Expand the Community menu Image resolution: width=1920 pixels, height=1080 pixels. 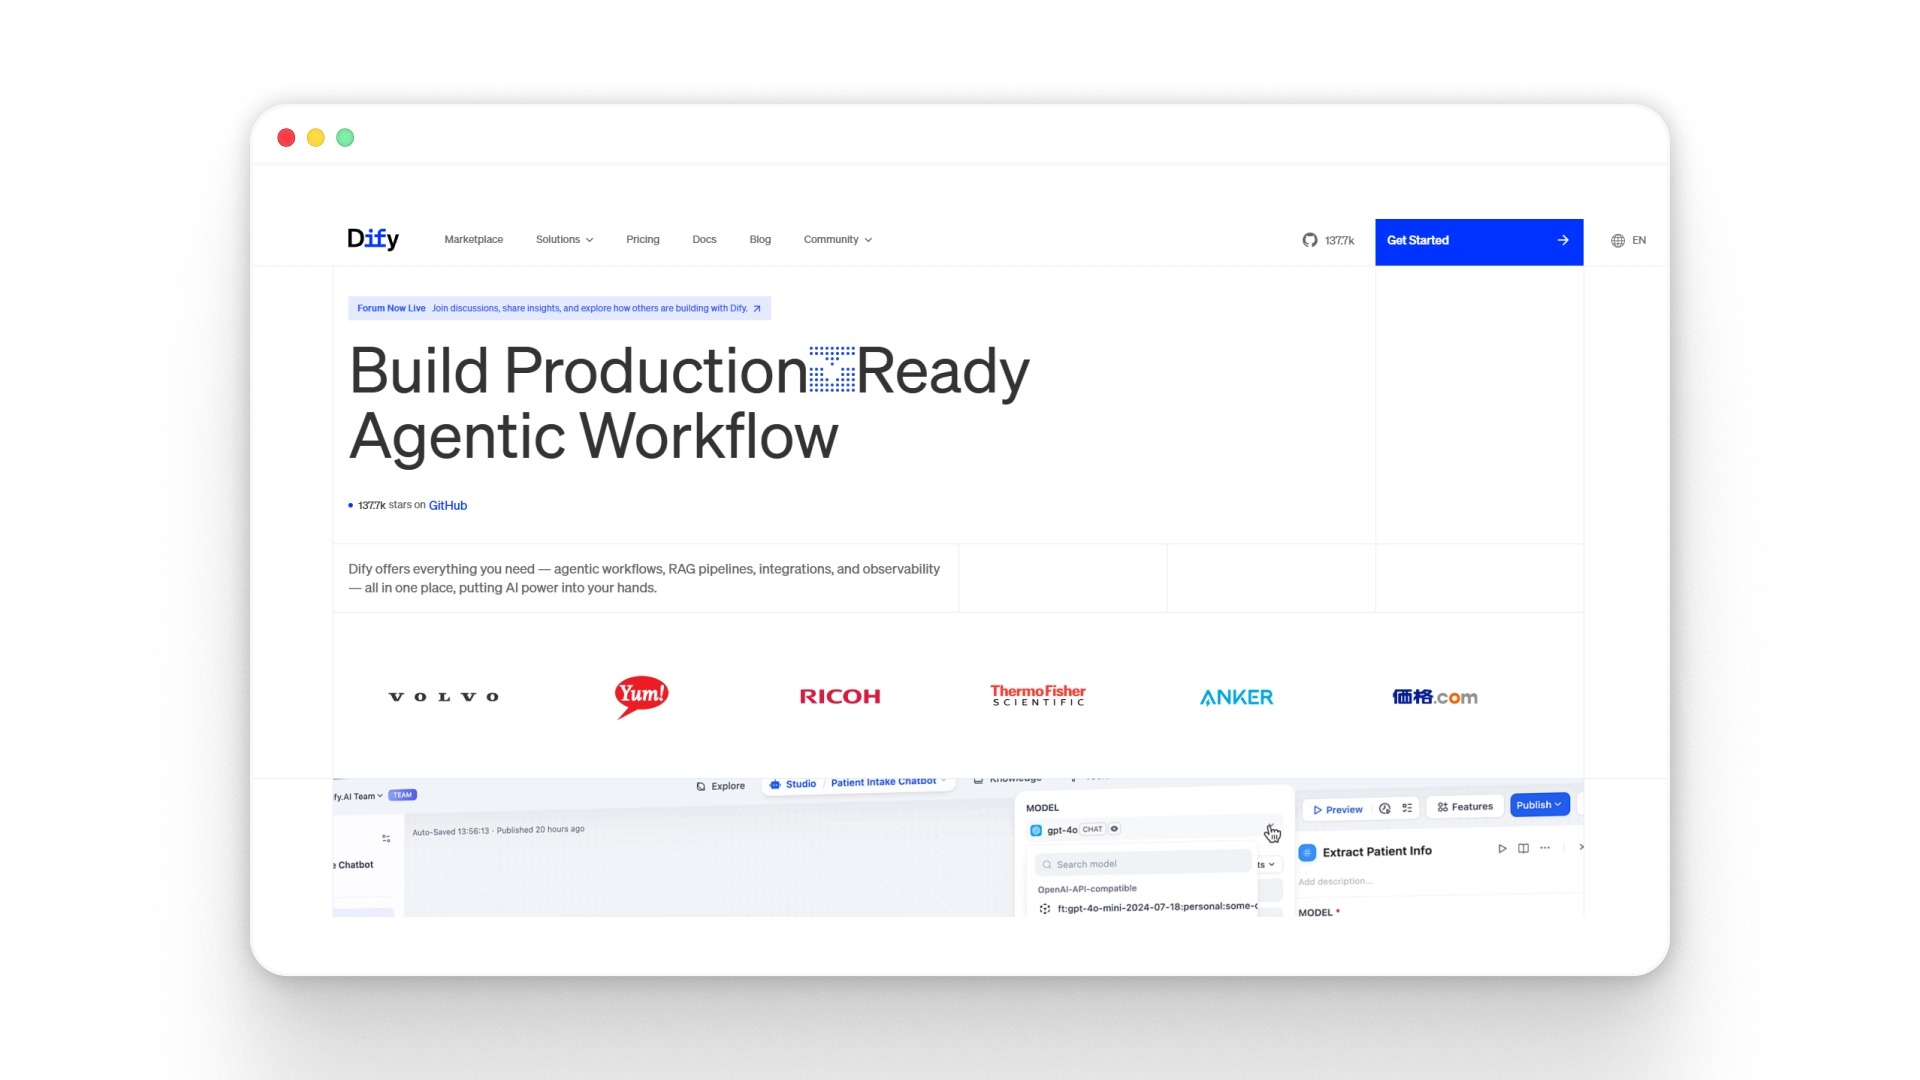tap(838, 240)
